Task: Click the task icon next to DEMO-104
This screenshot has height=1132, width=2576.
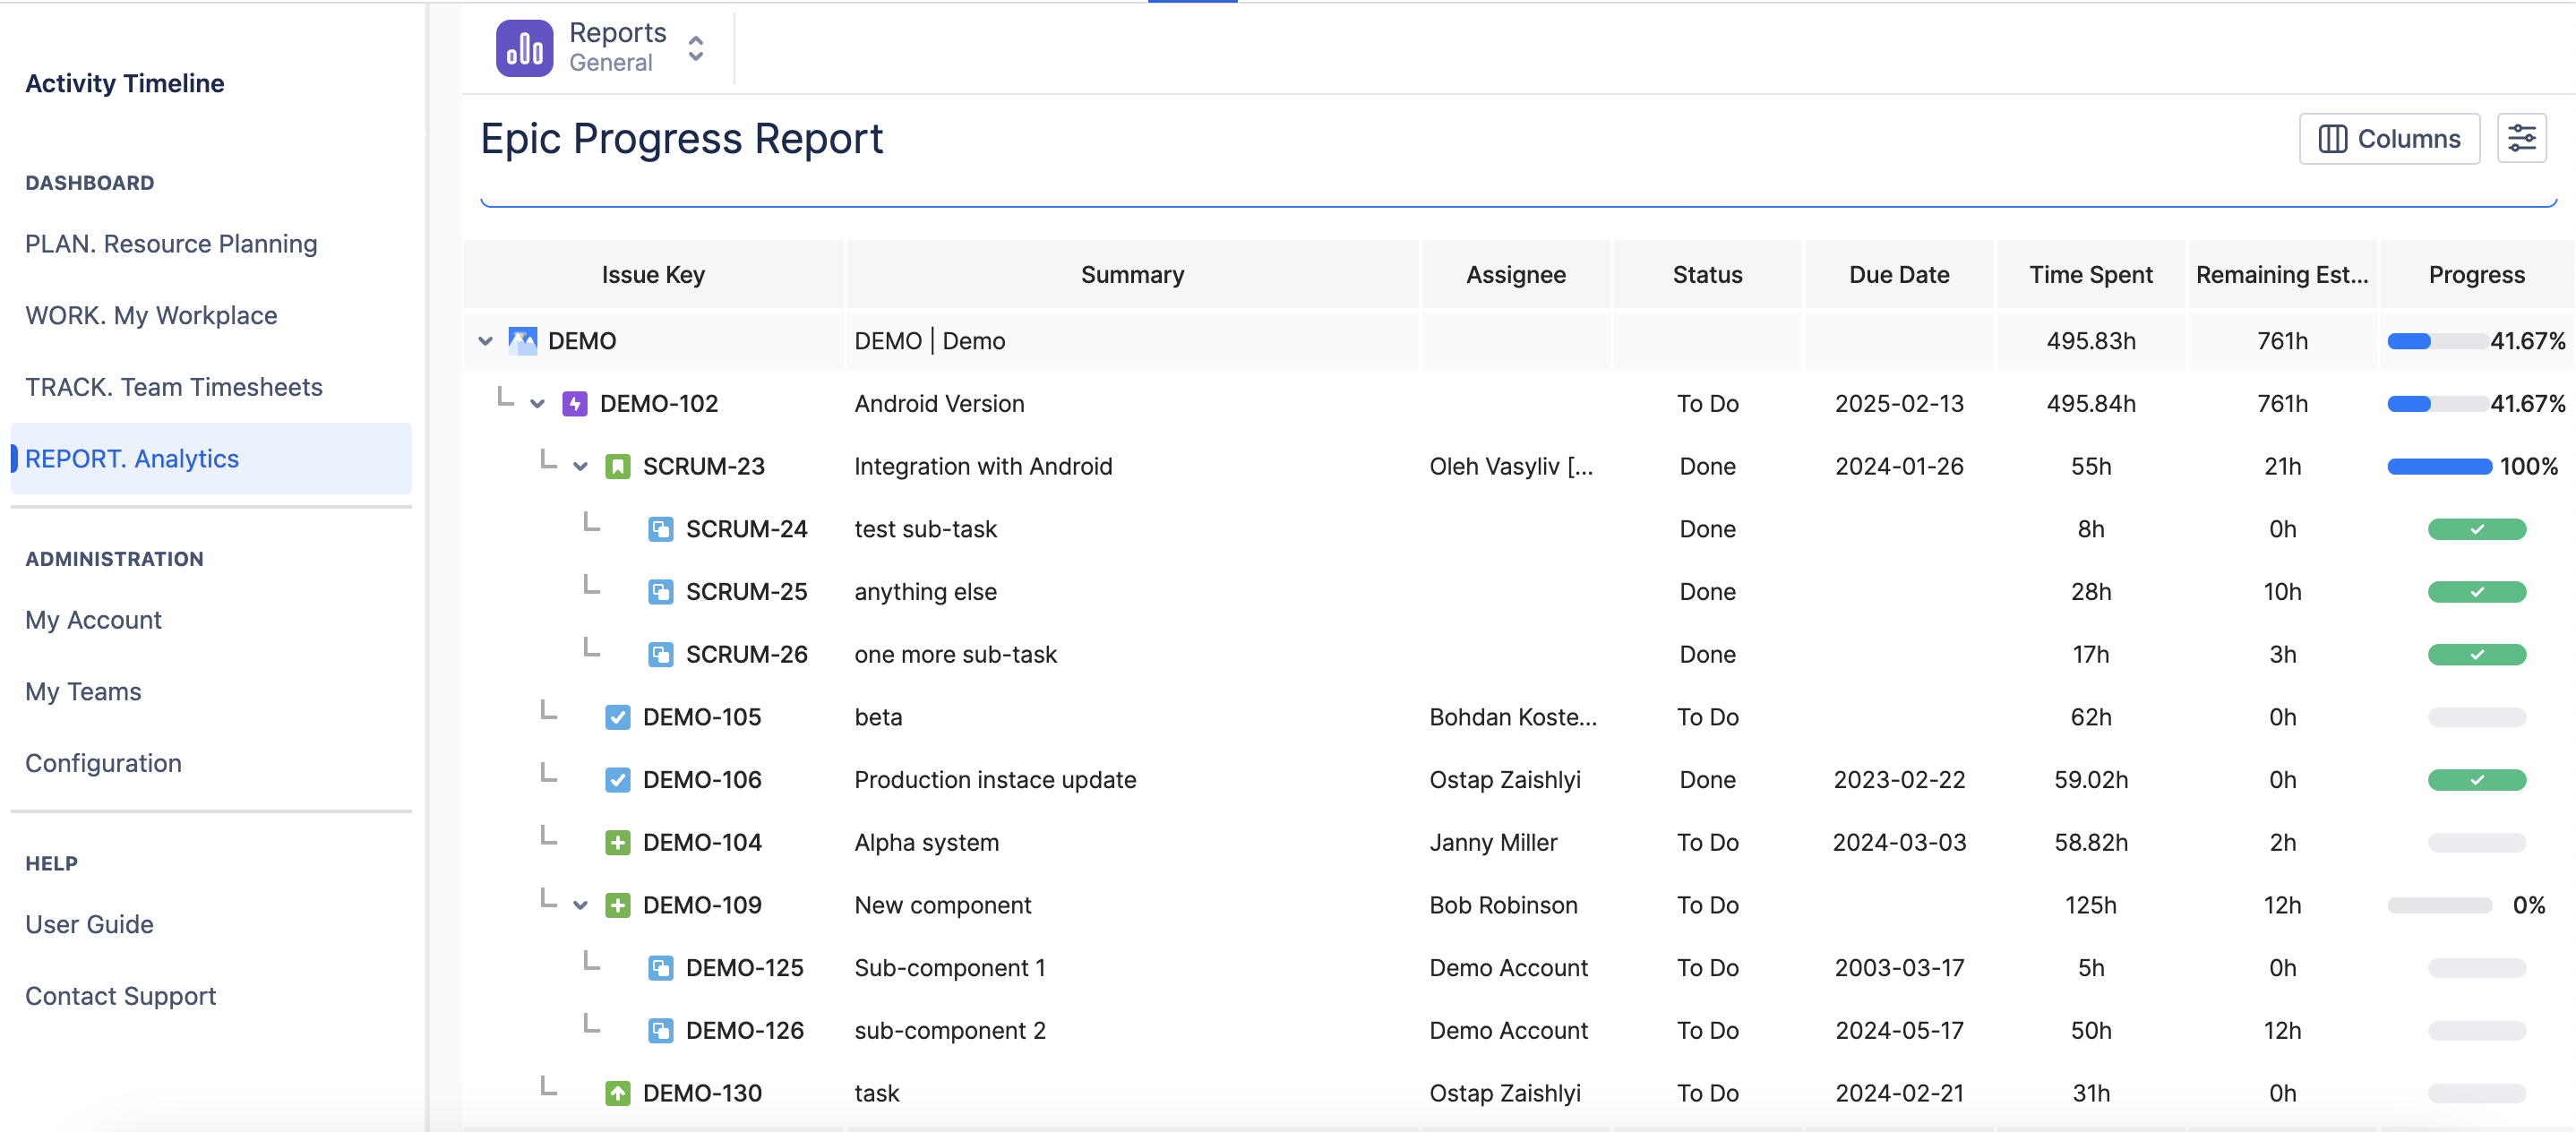Action: 618,842
